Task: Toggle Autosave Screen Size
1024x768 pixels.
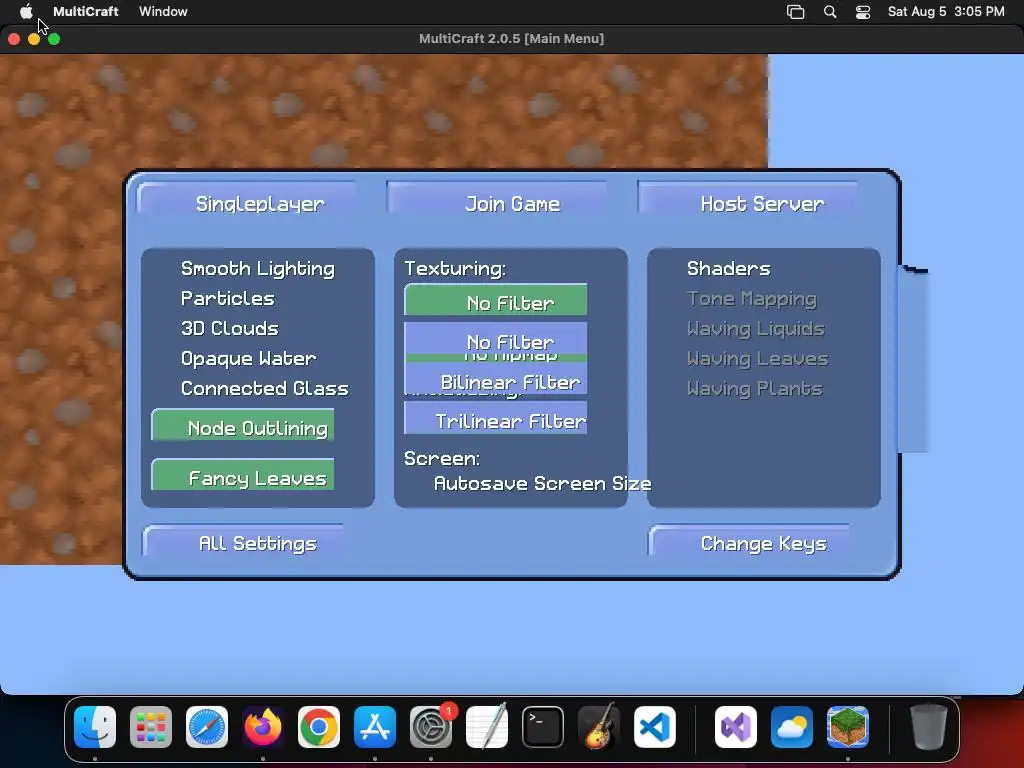Action: pyautogui.click(x=543, y=483)
